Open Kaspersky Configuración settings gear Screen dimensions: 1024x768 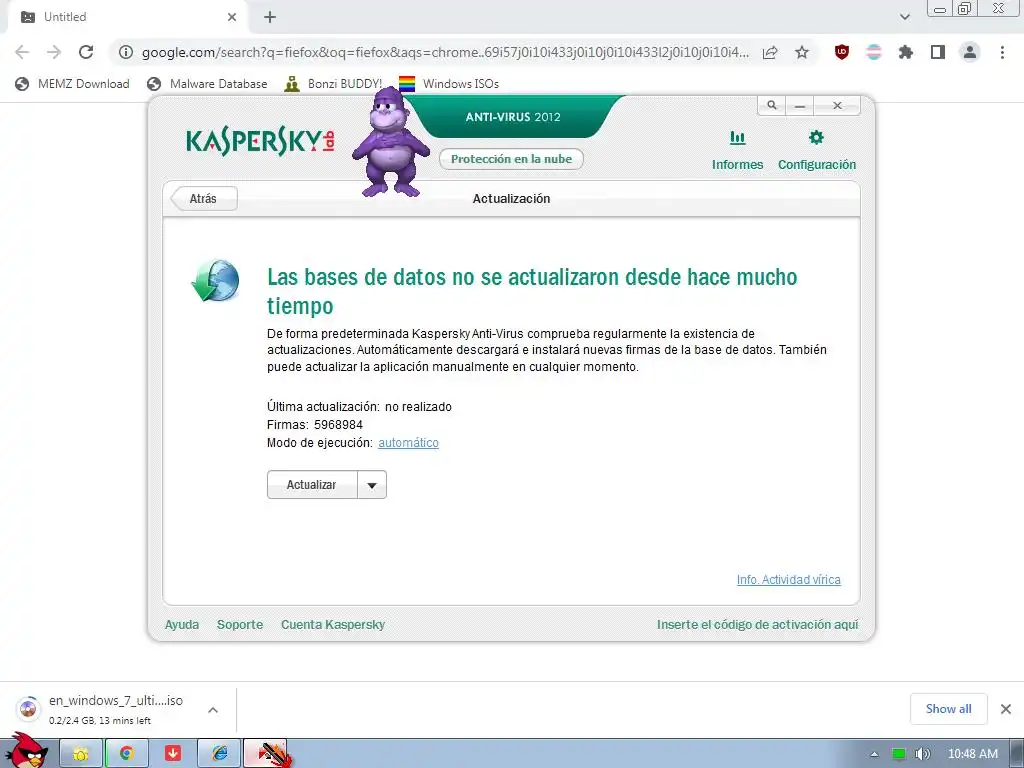(816, 150)
